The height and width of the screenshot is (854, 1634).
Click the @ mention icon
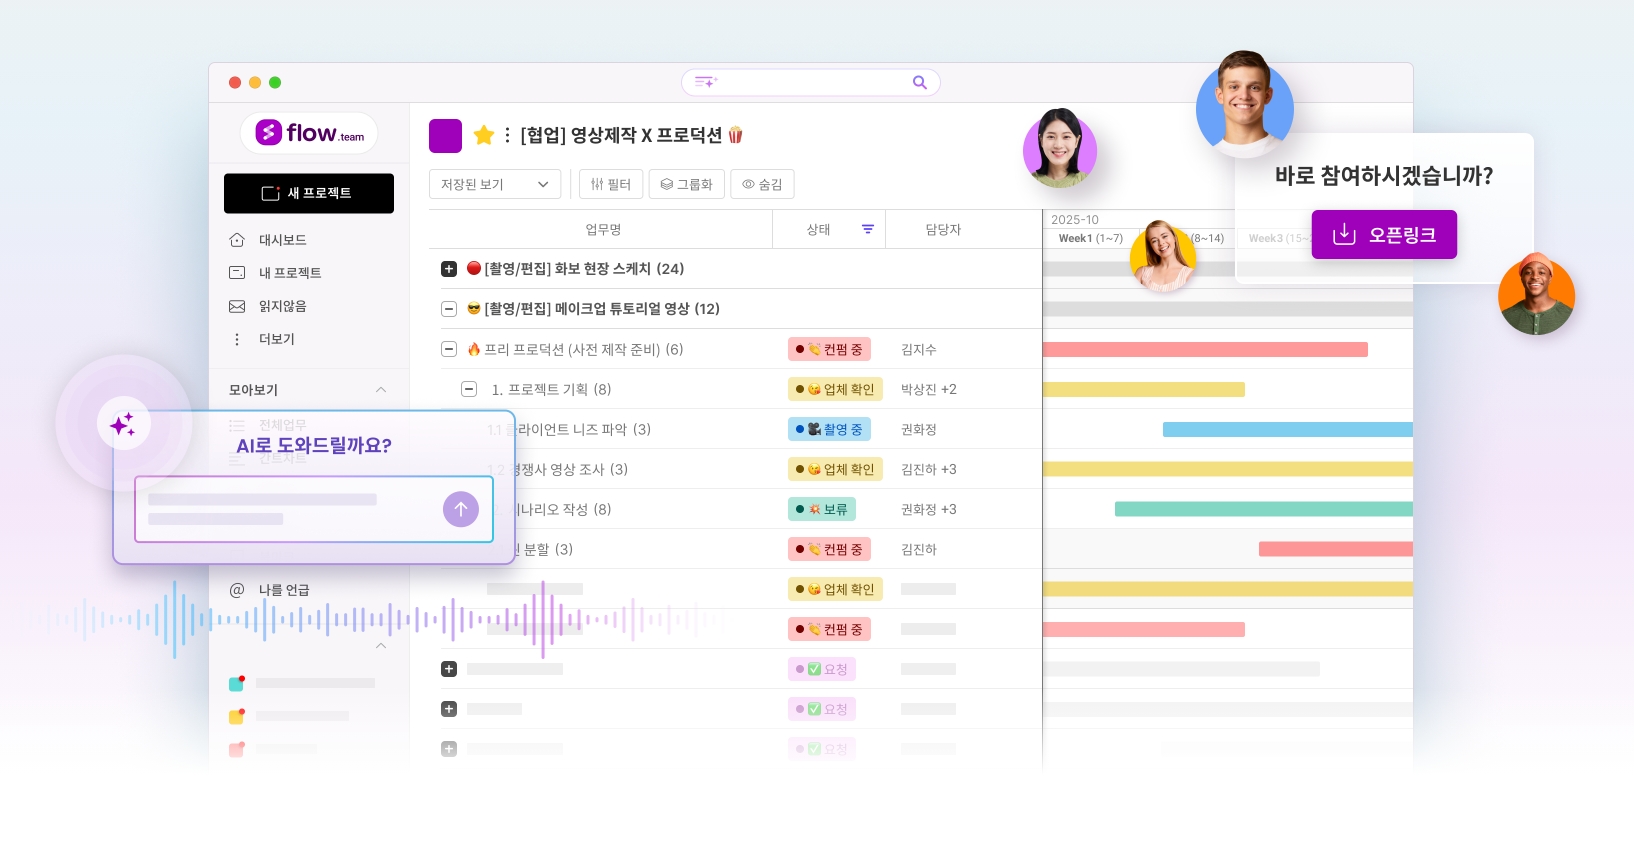coord(237,590)
